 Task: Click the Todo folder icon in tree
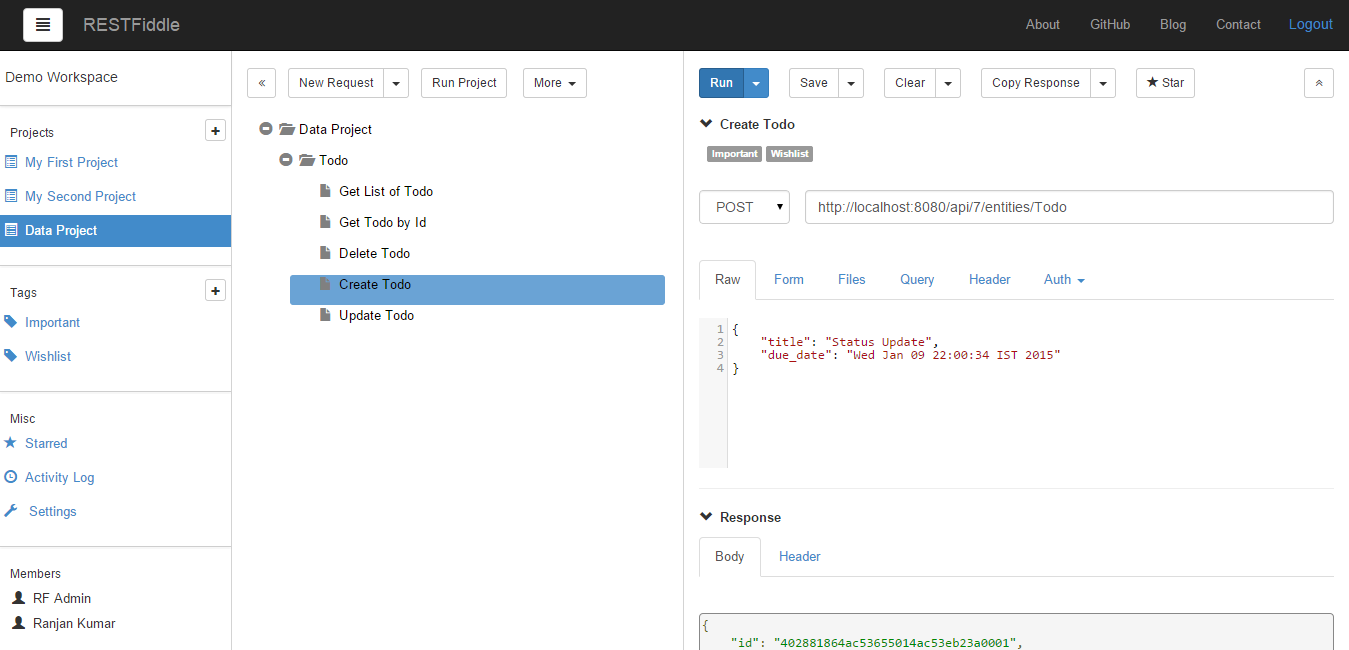click(x=306, y=160)
